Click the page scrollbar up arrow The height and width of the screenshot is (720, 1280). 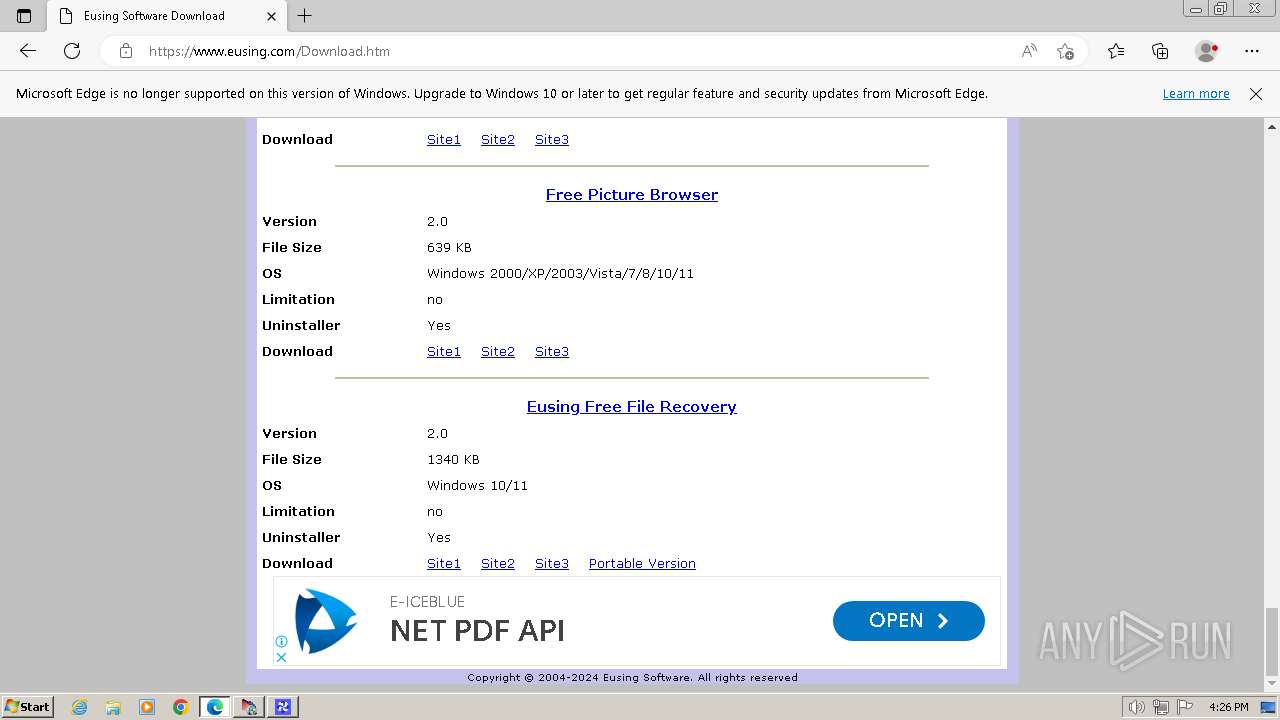pyautogui.click(x=1272, y=127)
